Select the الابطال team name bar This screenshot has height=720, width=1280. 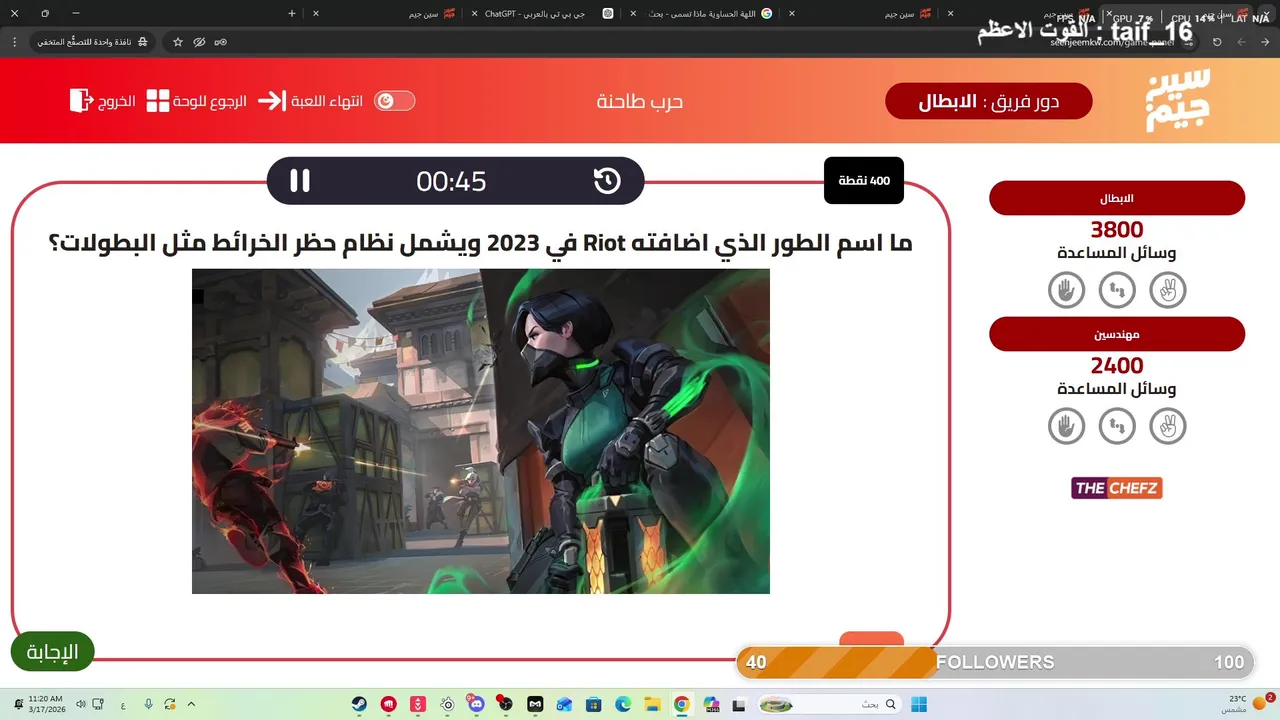click(x=1117, y=198)
